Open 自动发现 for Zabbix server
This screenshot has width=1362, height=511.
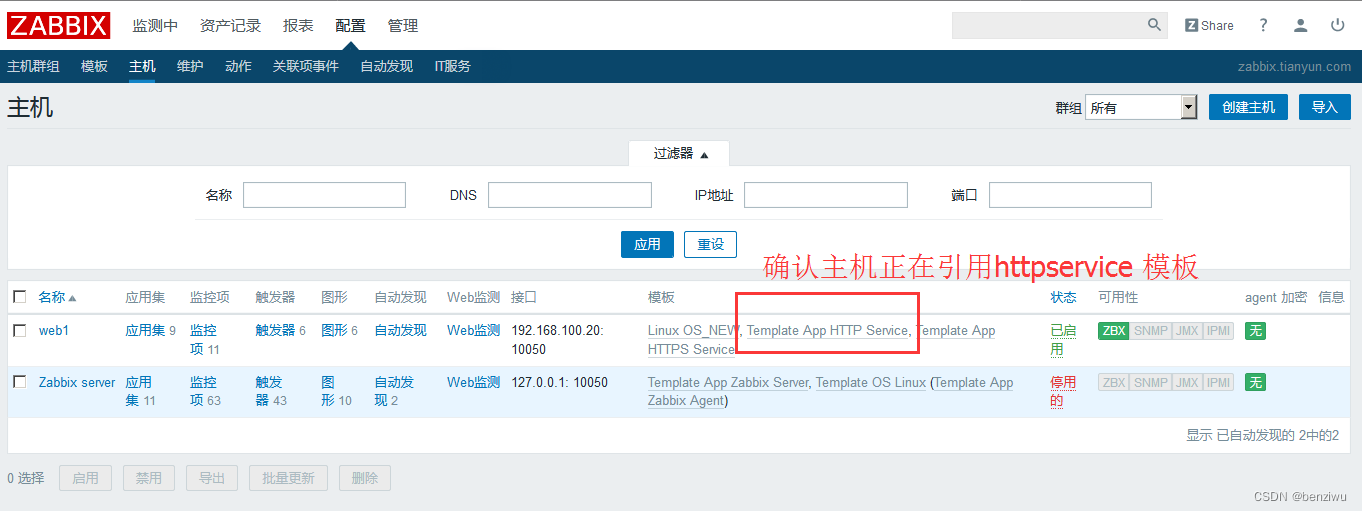[x=394, y=391]
